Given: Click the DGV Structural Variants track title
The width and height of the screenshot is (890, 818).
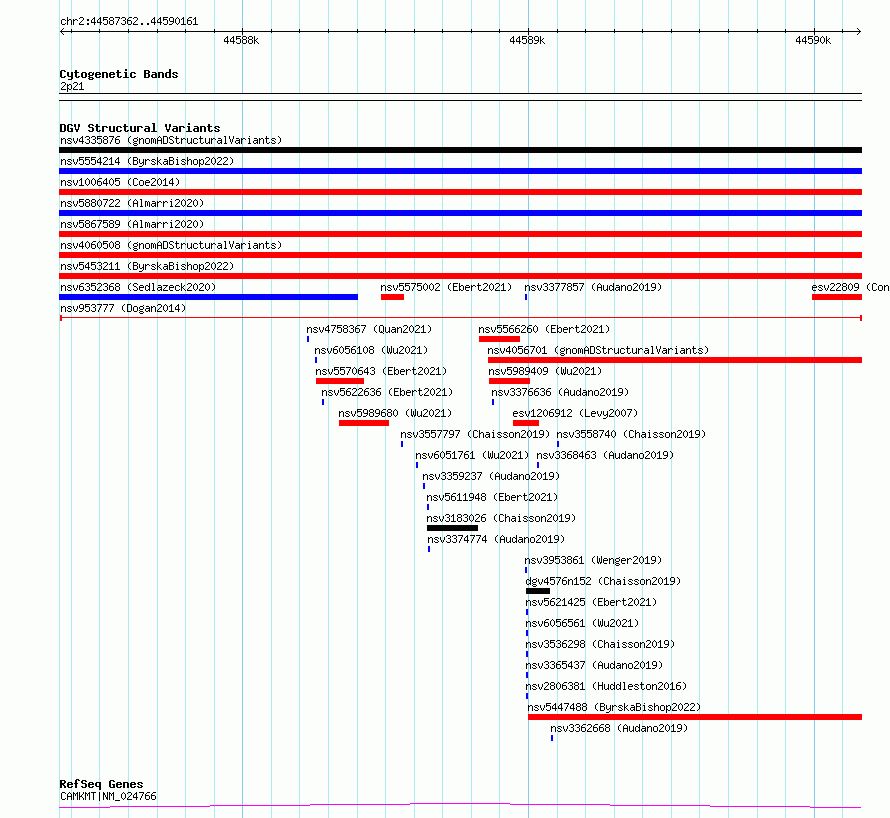Looking at the screenshot, I should click(140, 128).
